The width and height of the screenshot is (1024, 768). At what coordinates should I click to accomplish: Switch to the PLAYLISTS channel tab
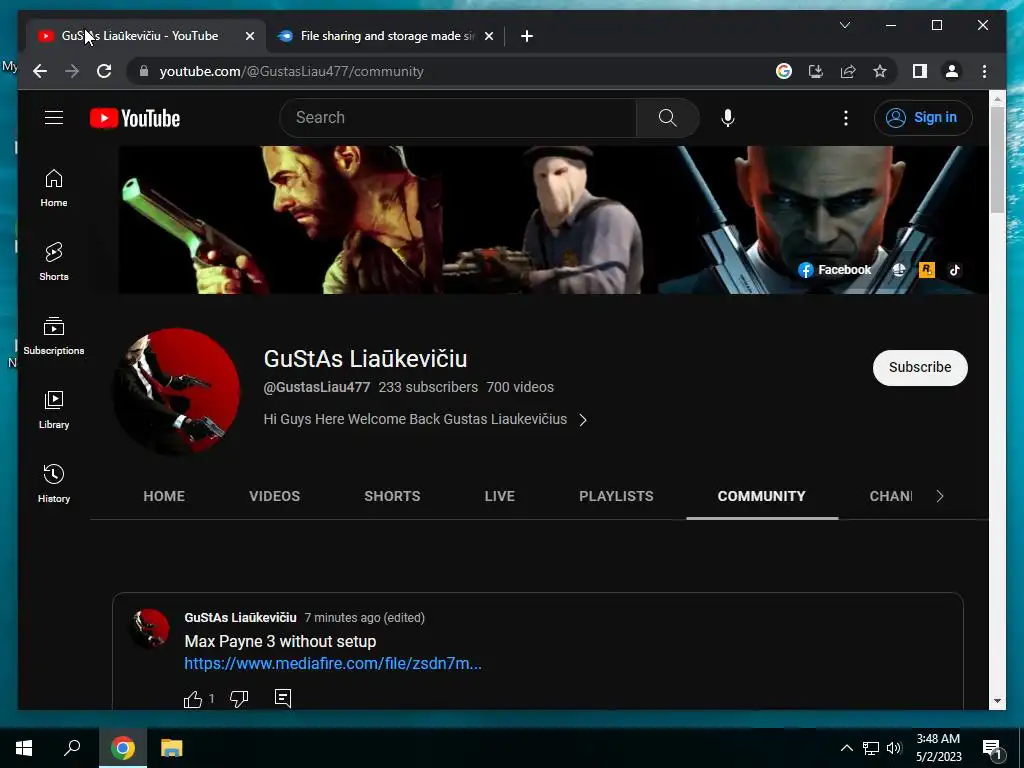coord(616,496)
